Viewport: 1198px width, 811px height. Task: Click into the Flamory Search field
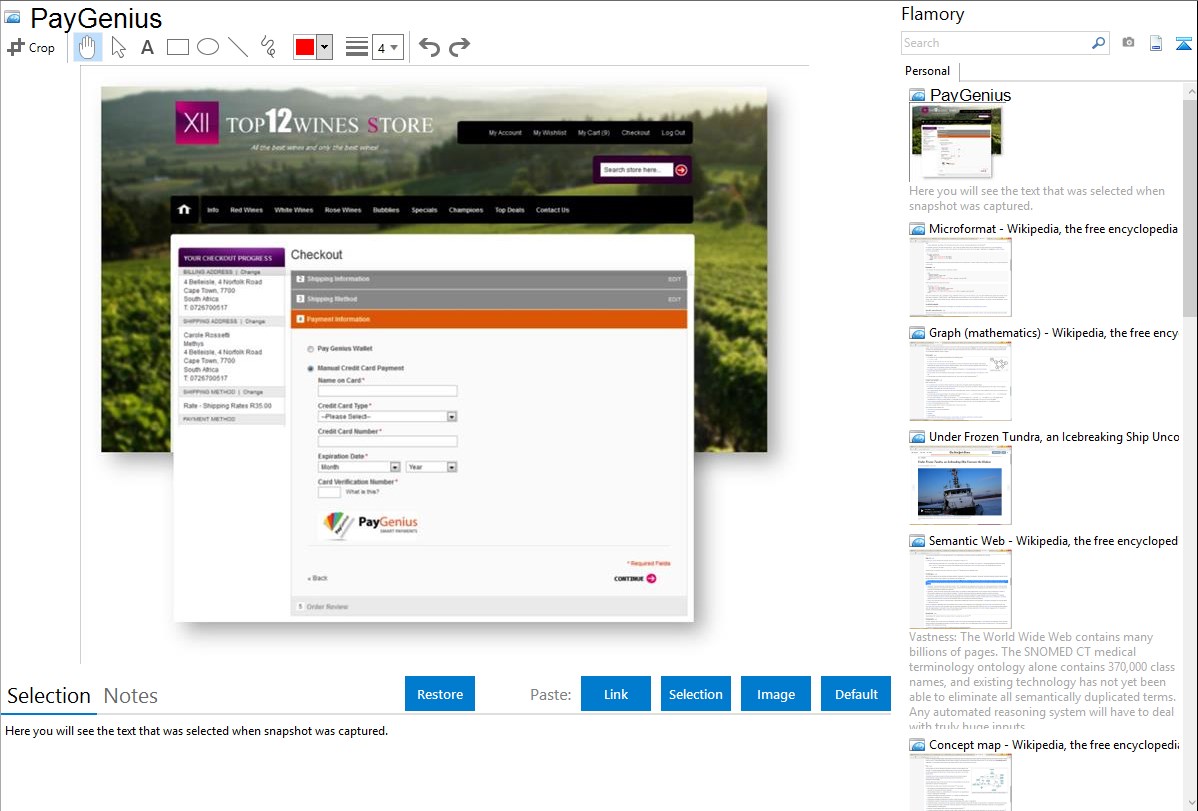tap(996, 43)
